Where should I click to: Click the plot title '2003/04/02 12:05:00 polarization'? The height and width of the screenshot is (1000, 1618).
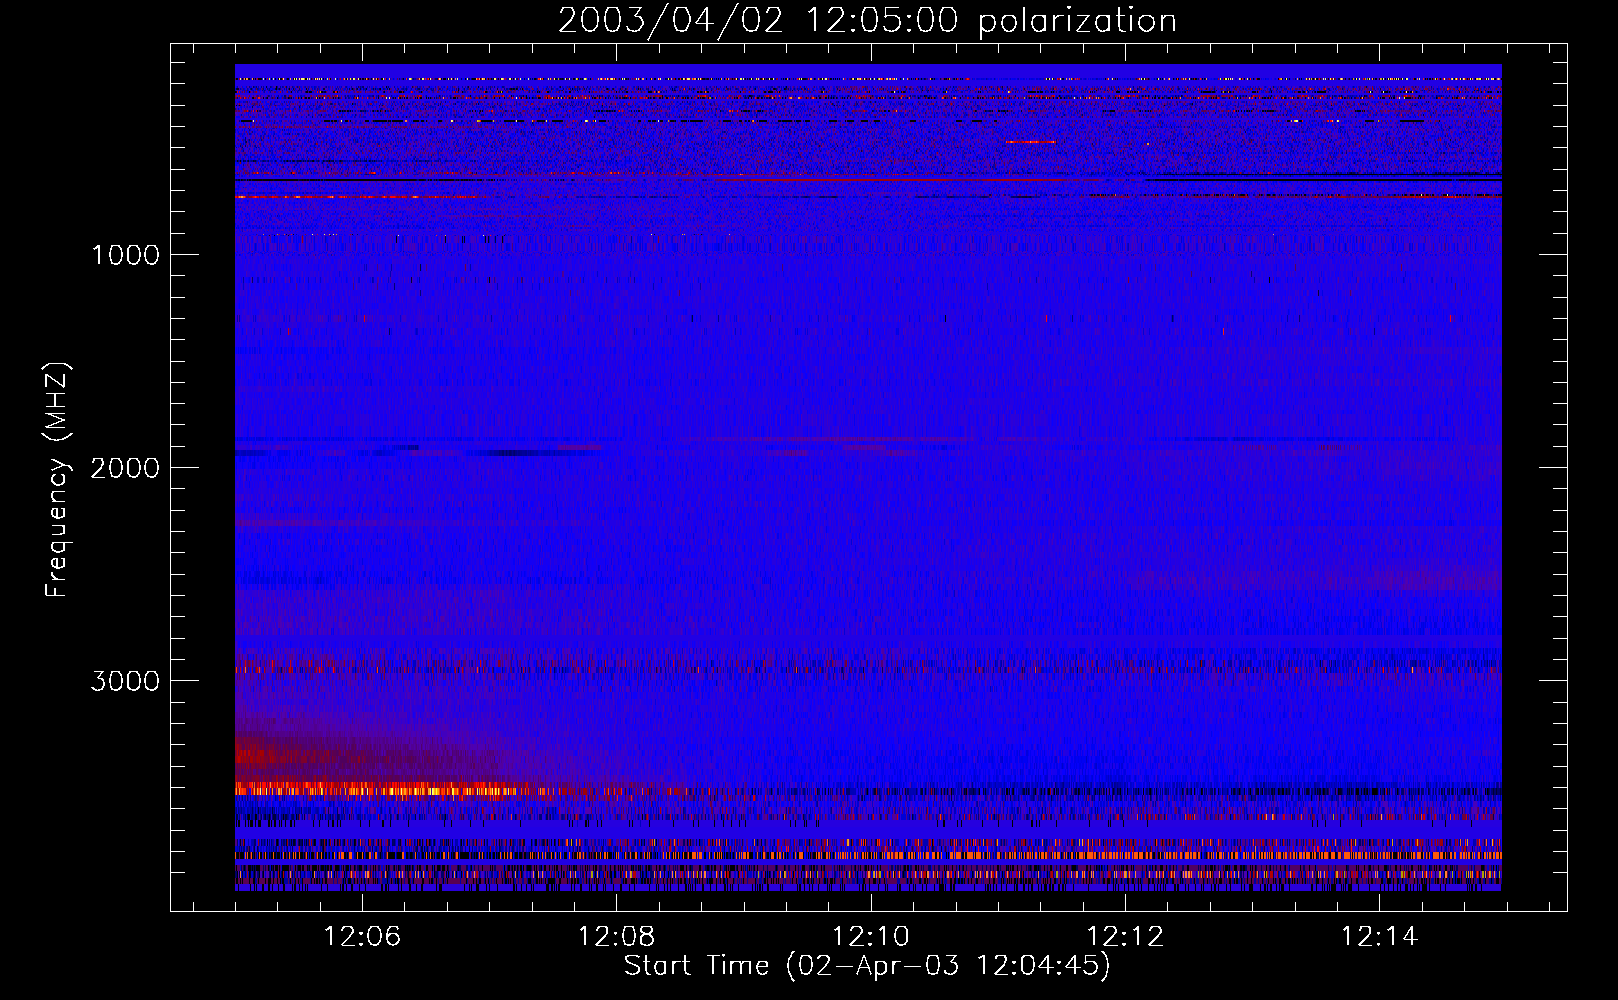[867, 20]
